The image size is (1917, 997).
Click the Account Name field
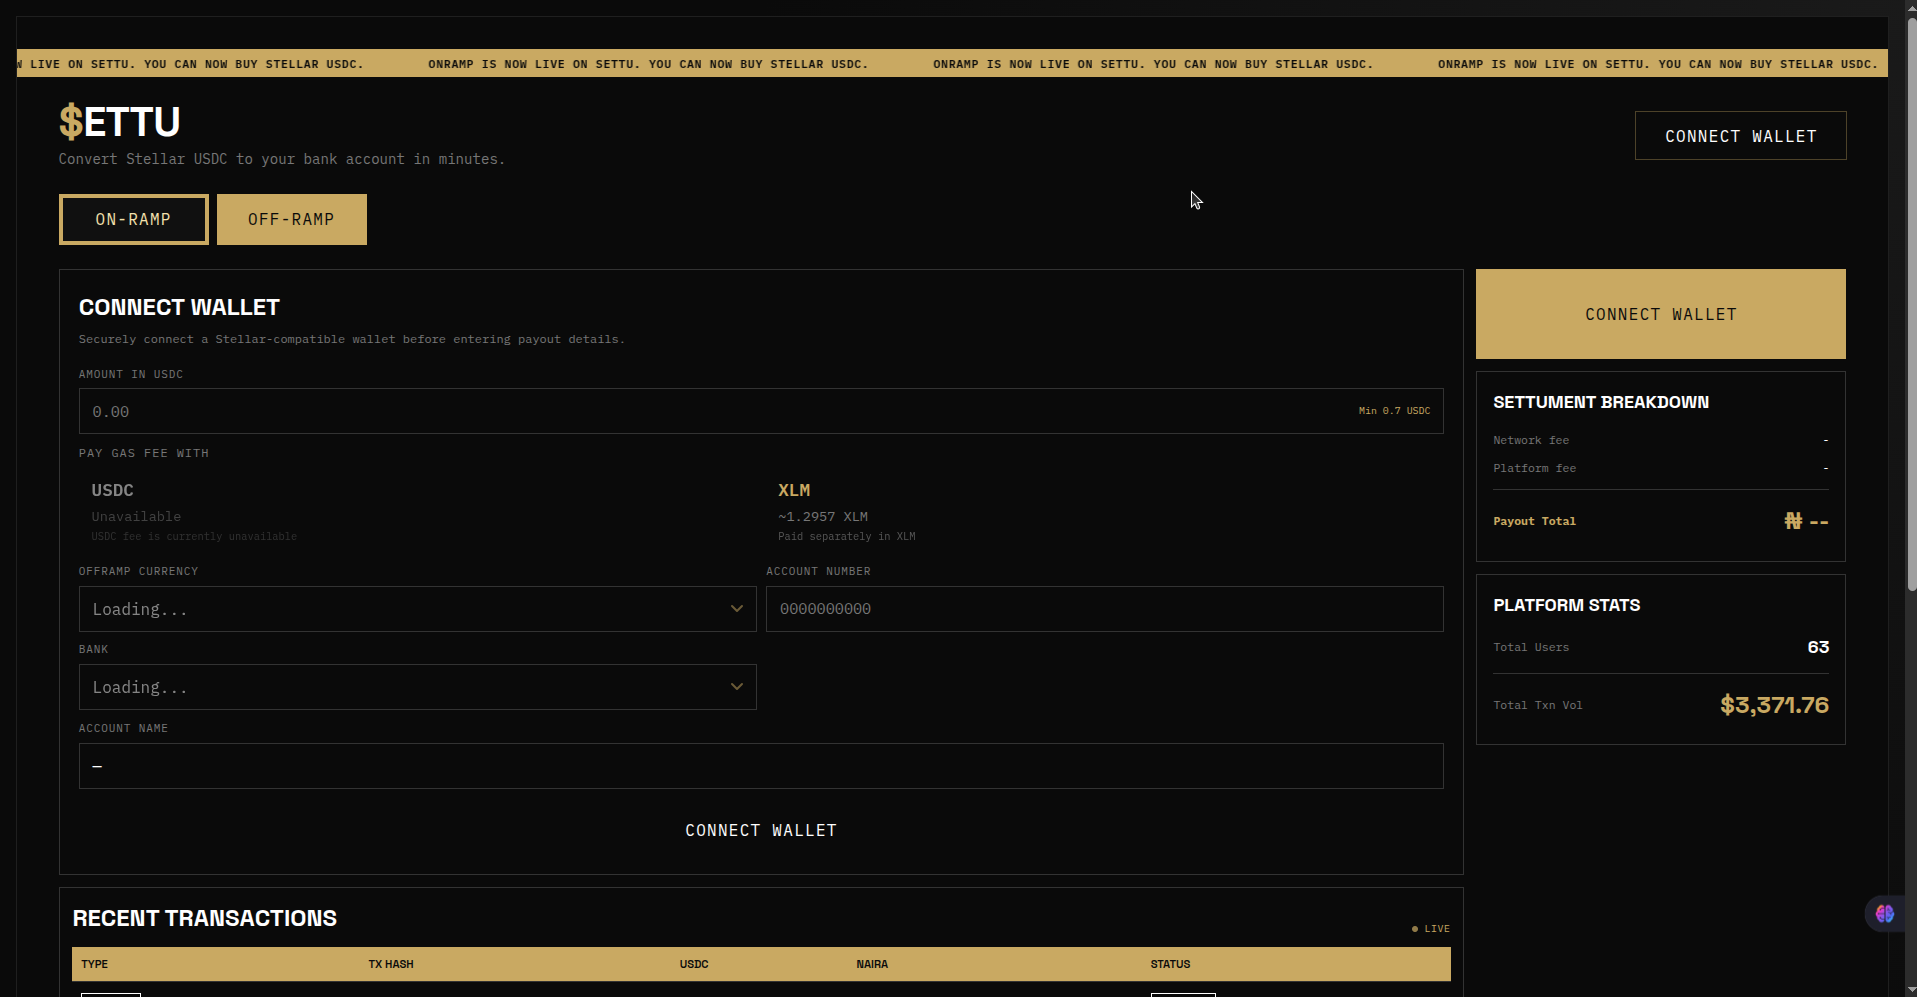click(761, 766)
